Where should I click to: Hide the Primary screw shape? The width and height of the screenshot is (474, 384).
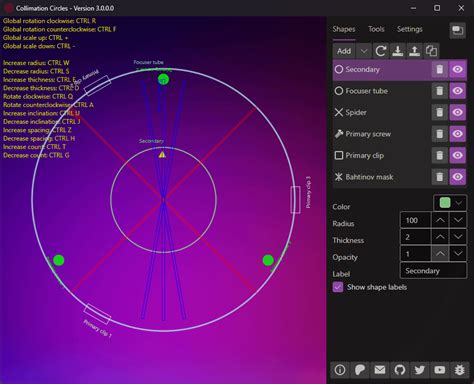(457, 134)
